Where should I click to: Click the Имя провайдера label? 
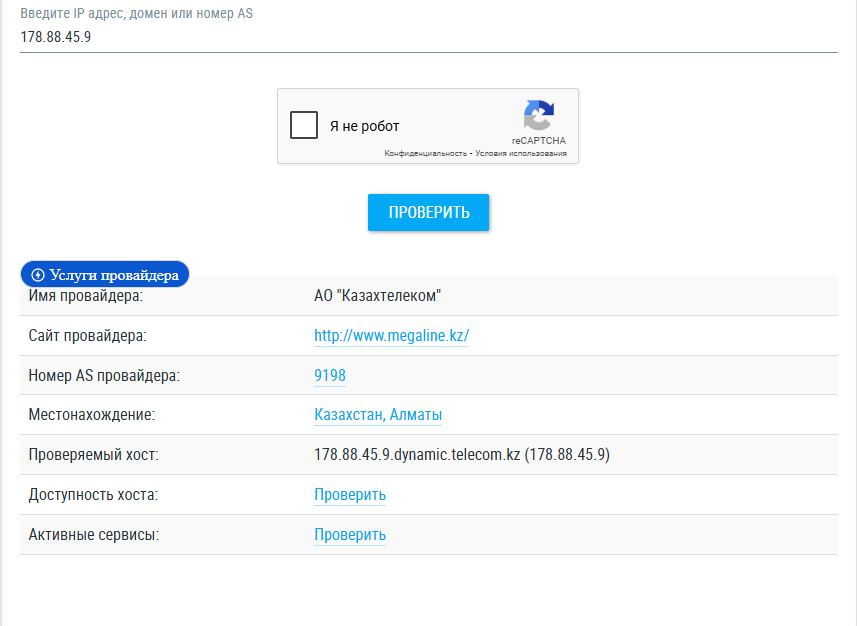click(x=86, y=296)
